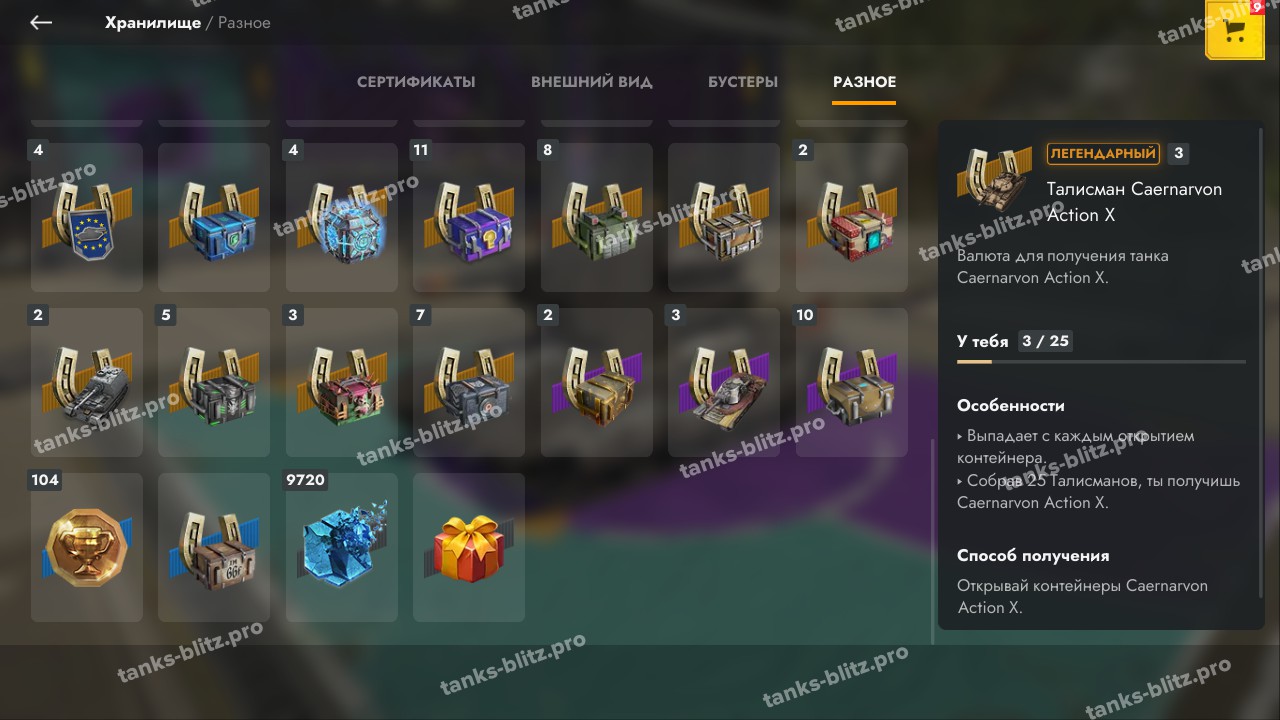Open the shopping cart store icon

[1235, 30]
